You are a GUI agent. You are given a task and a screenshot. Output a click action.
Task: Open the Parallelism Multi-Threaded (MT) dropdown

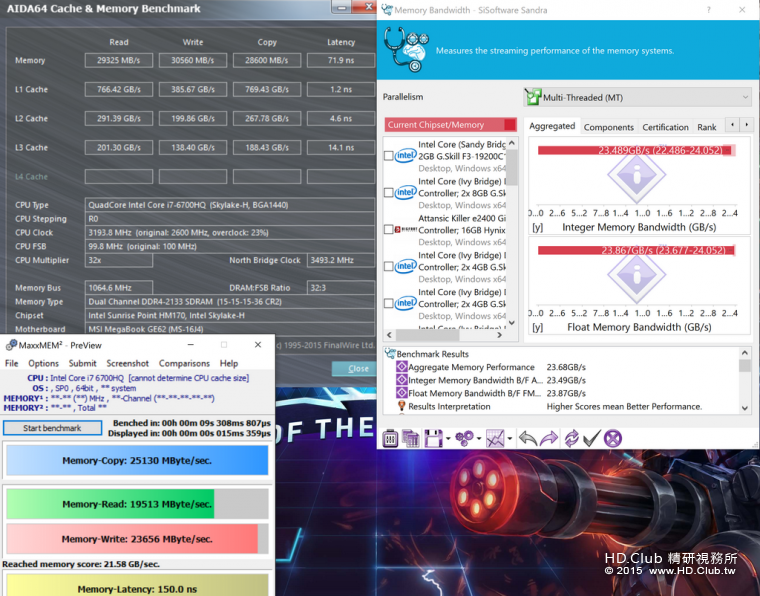click(637, 97)
